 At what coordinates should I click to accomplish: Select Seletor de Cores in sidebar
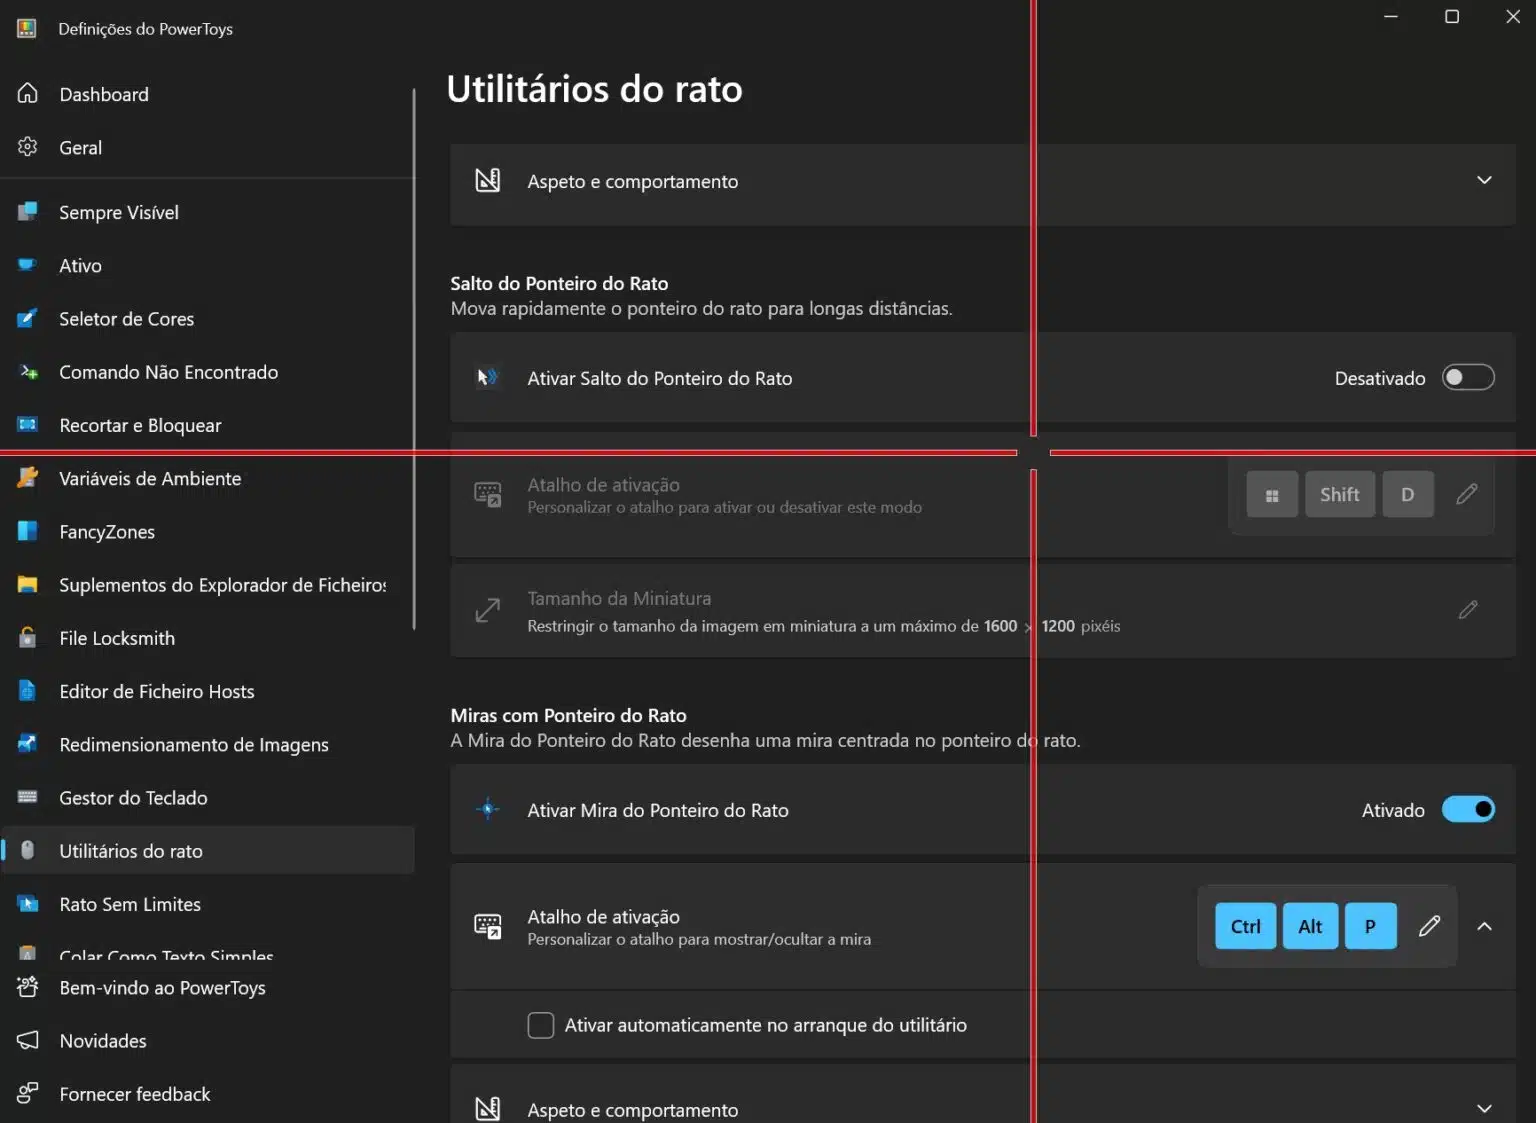coord(207,319)
